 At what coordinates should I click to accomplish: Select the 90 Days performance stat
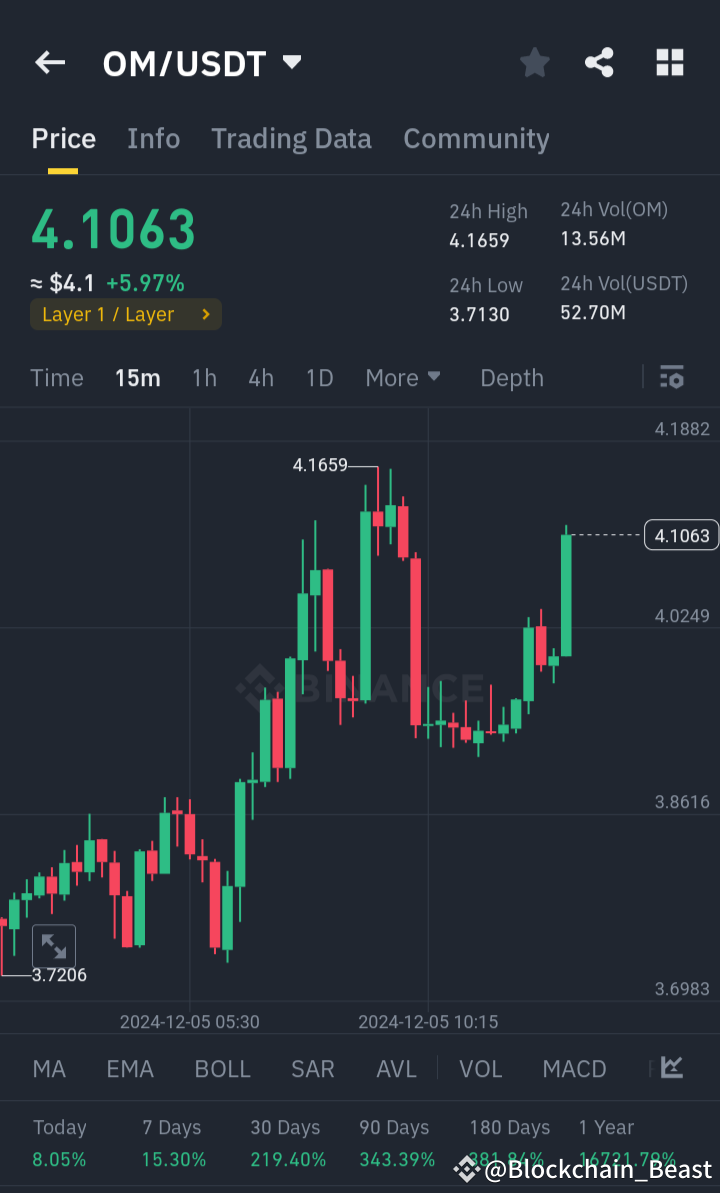coord(394,1142)
